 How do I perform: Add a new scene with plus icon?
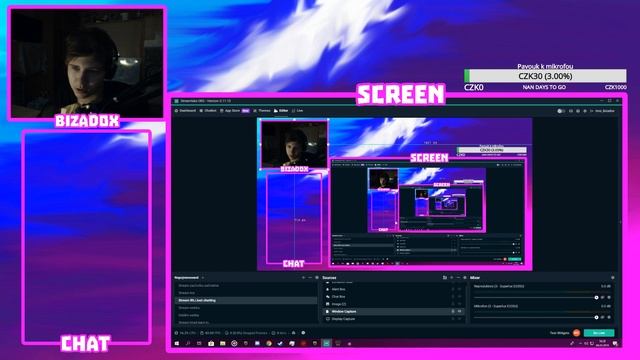pyautogui.click(x=303, y=278)
